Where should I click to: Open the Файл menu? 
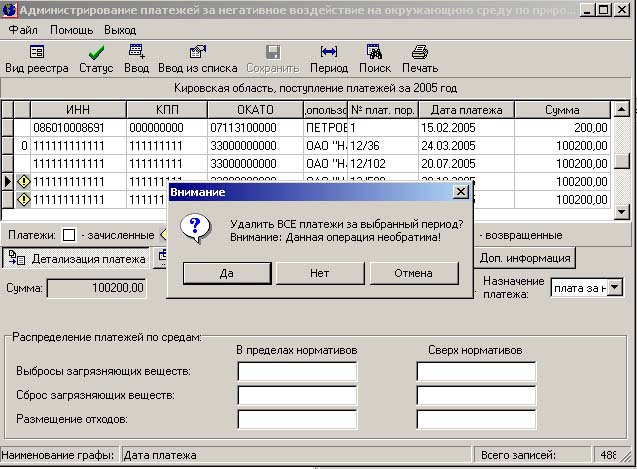[x=22, y=30]
